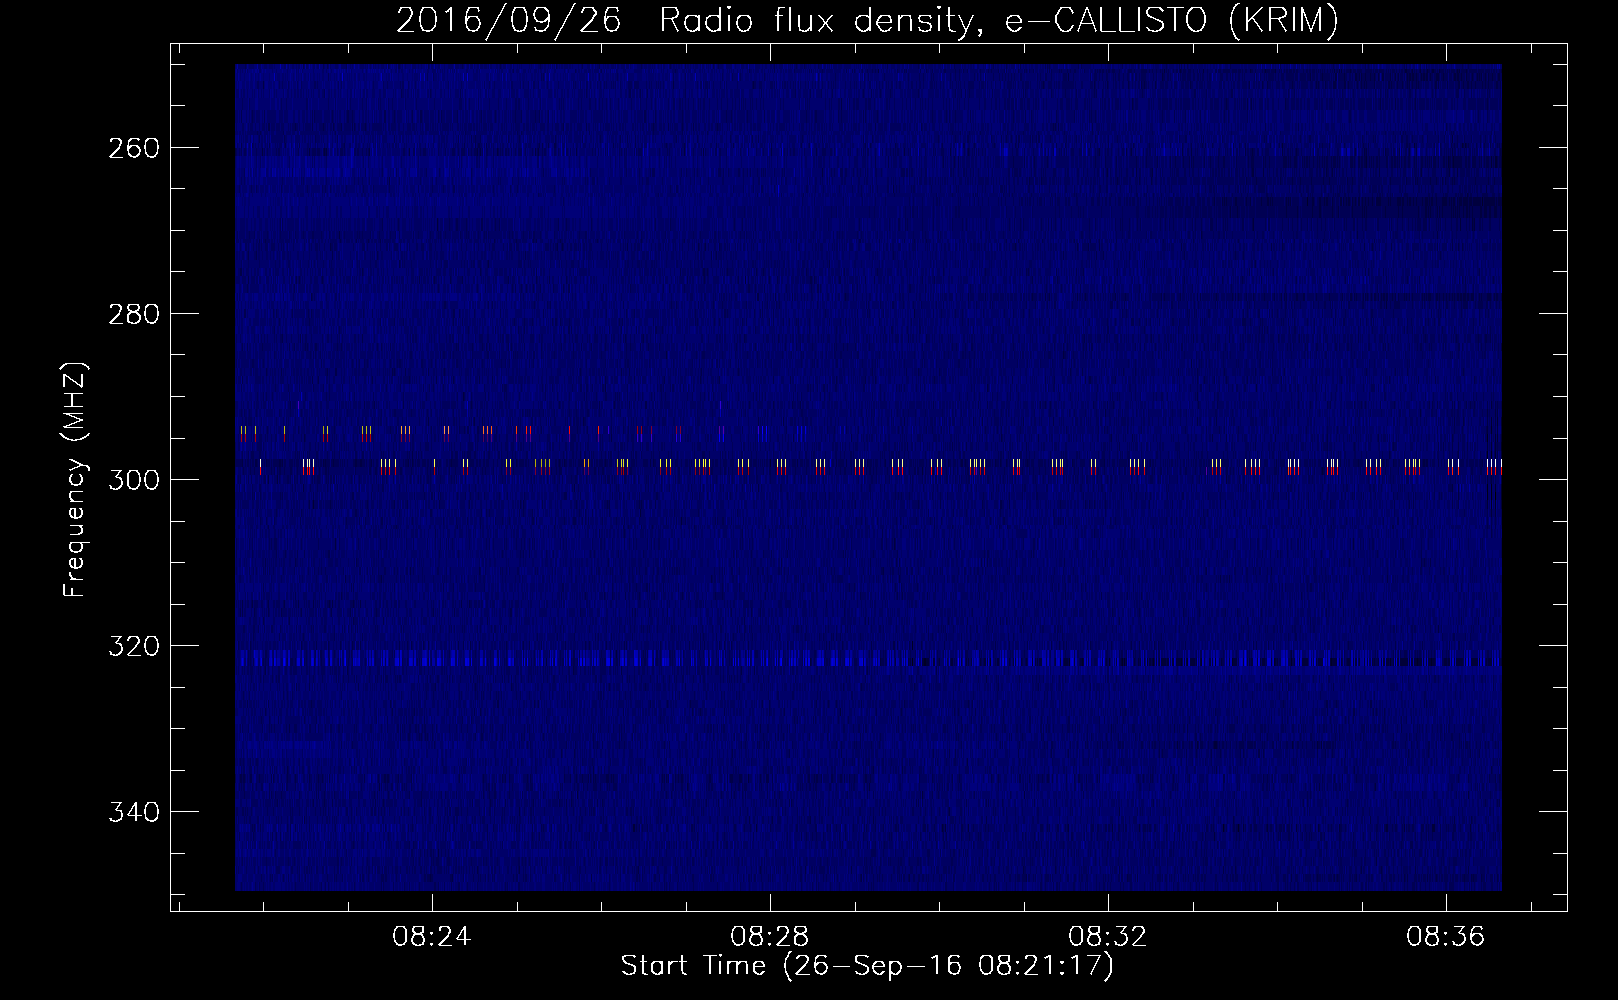Click the 08:24 time tick label

click(432, 937)
